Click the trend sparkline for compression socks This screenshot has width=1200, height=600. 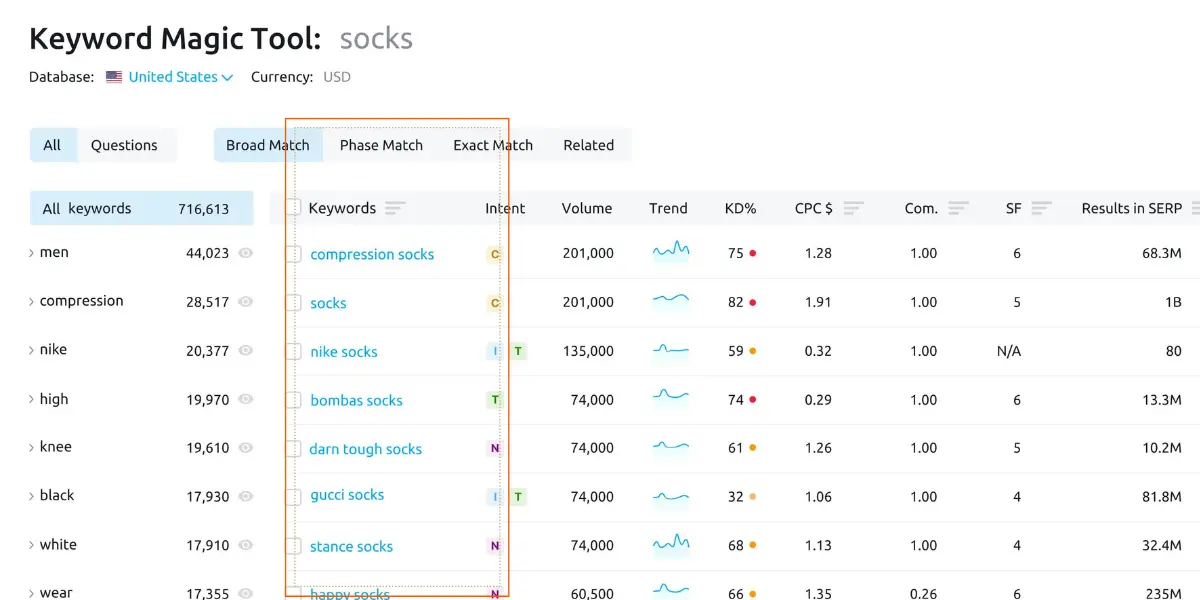pos(671,250)
